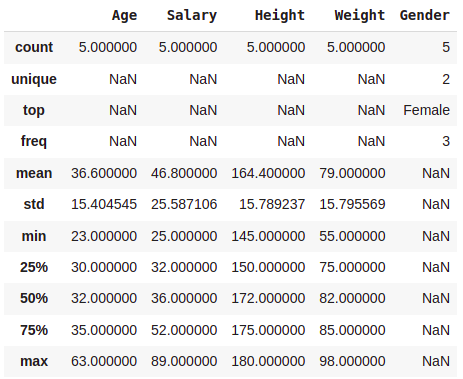Select the top row label
Image resolution: width=463 pixels, height=379 pixels.
(x=34, y=111)
